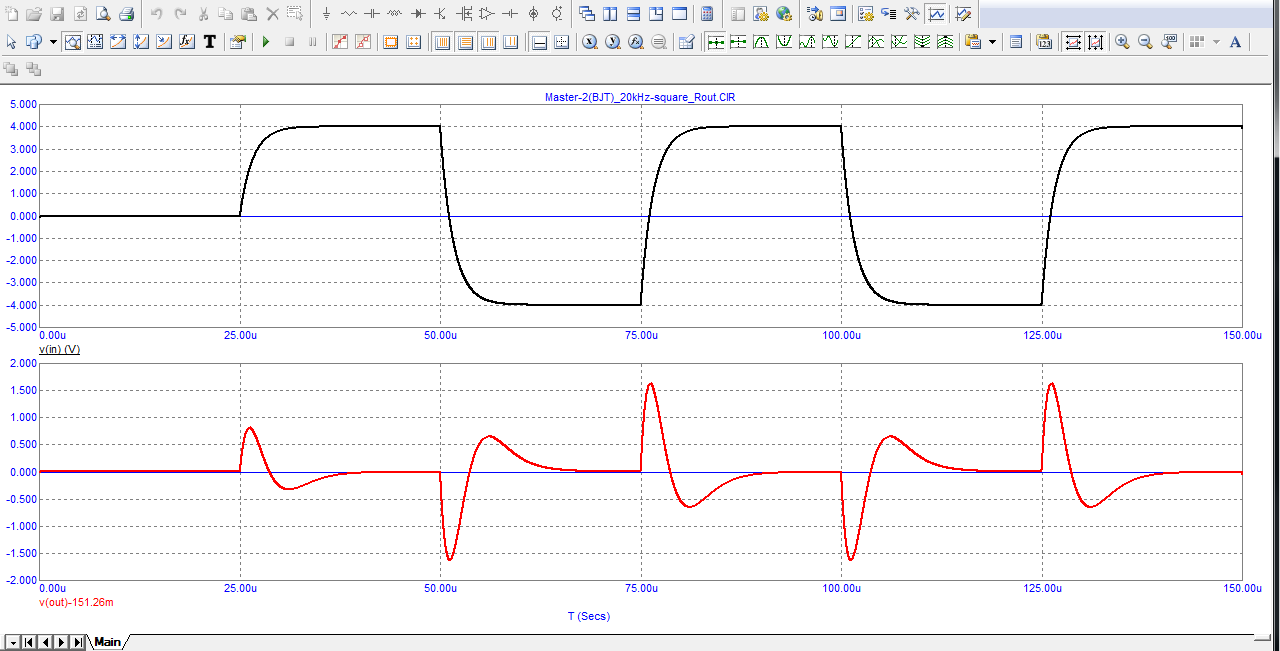Viewport: 1280px width, 651px height.
Task: Click the T (Secs) axis label
Action: (x=588, y=616)
